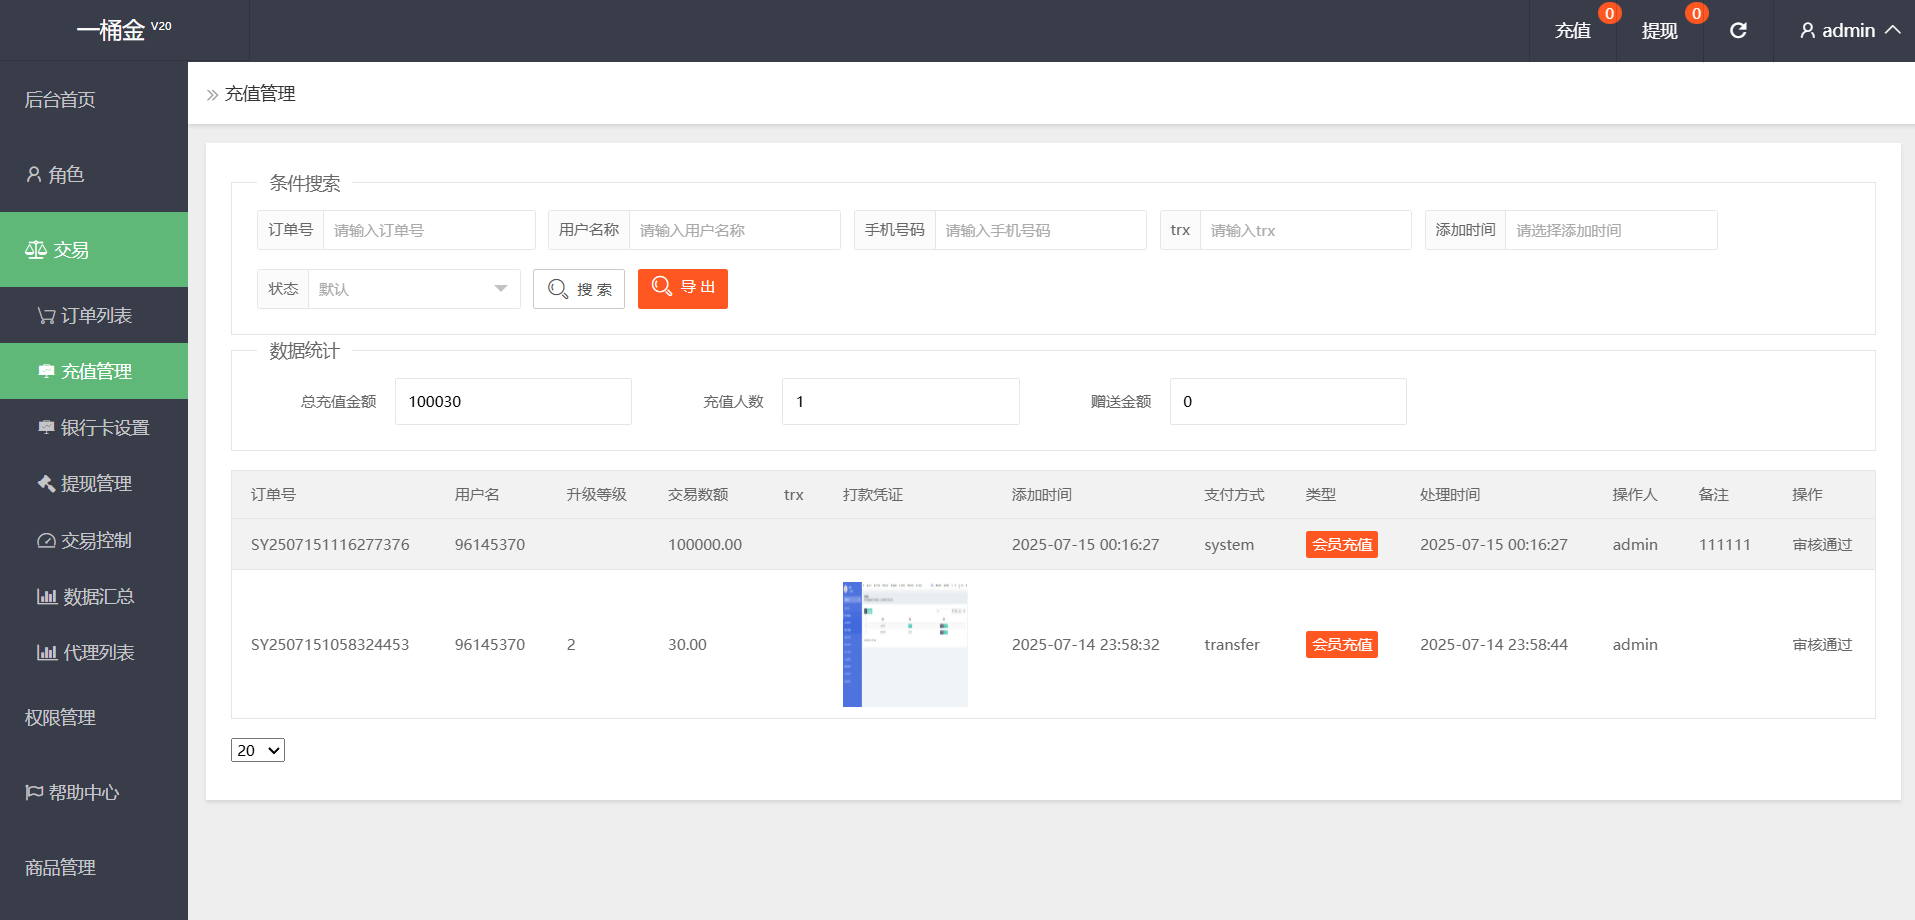Click the bar chart icon beside 数据汇总
1915x920 pixels.
[x=47, y=596]
